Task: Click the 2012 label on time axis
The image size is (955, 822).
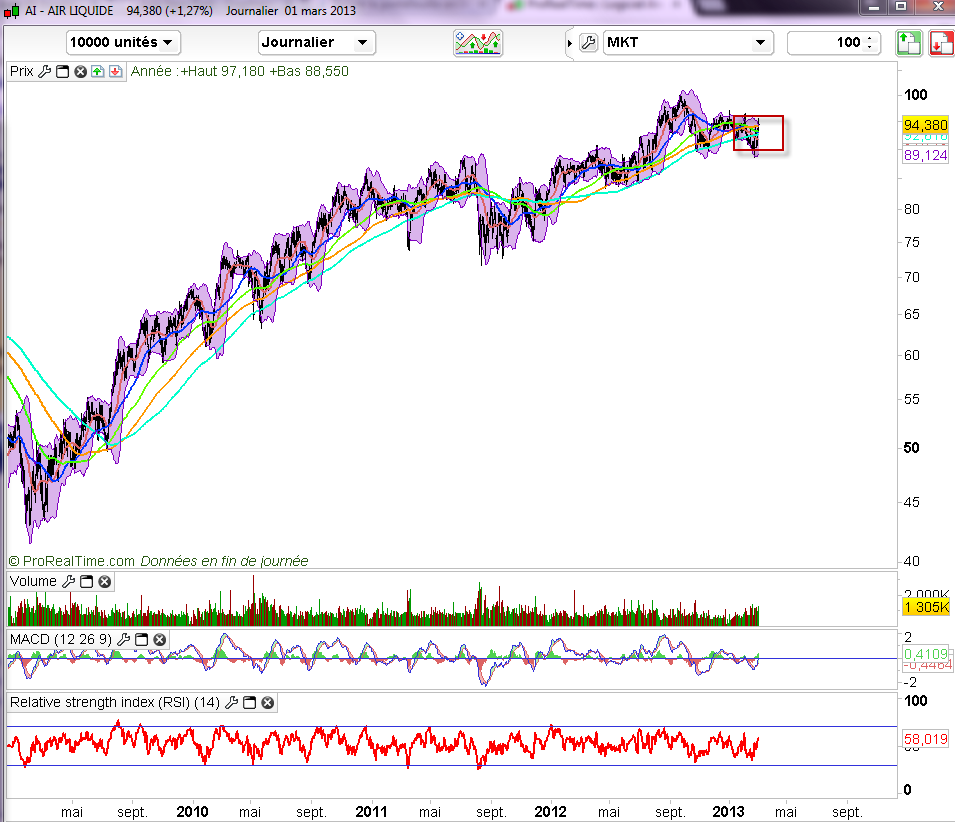Action: [x=550, y=812]
